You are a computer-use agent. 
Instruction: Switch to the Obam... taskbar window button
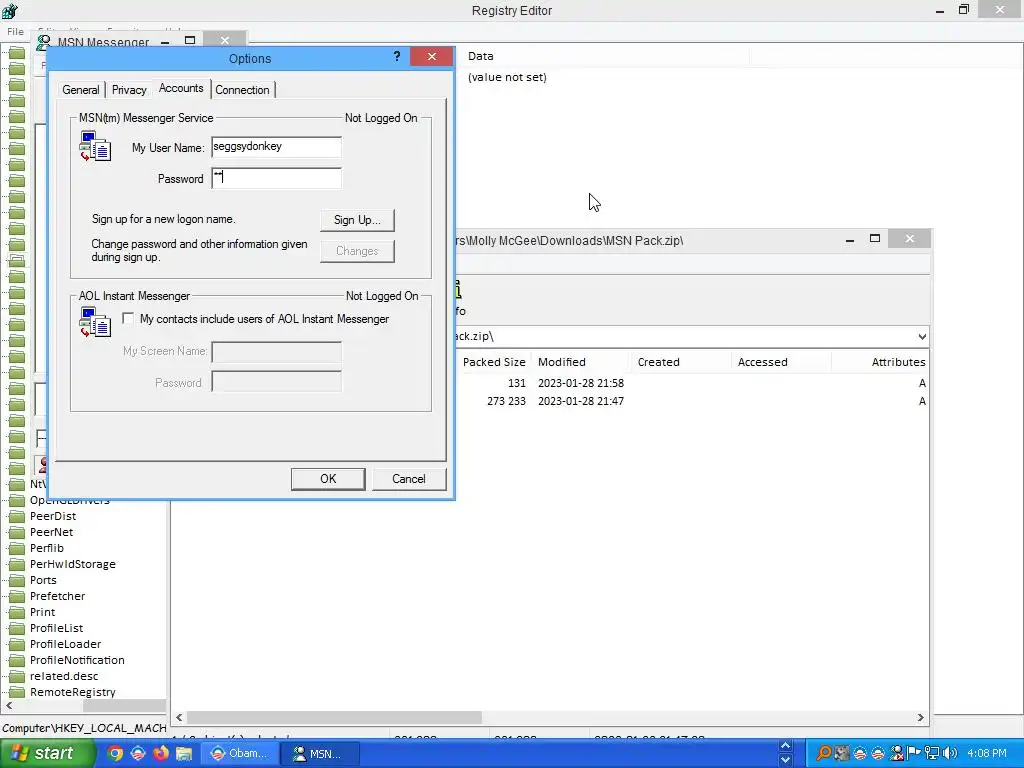tap(240, 754)
